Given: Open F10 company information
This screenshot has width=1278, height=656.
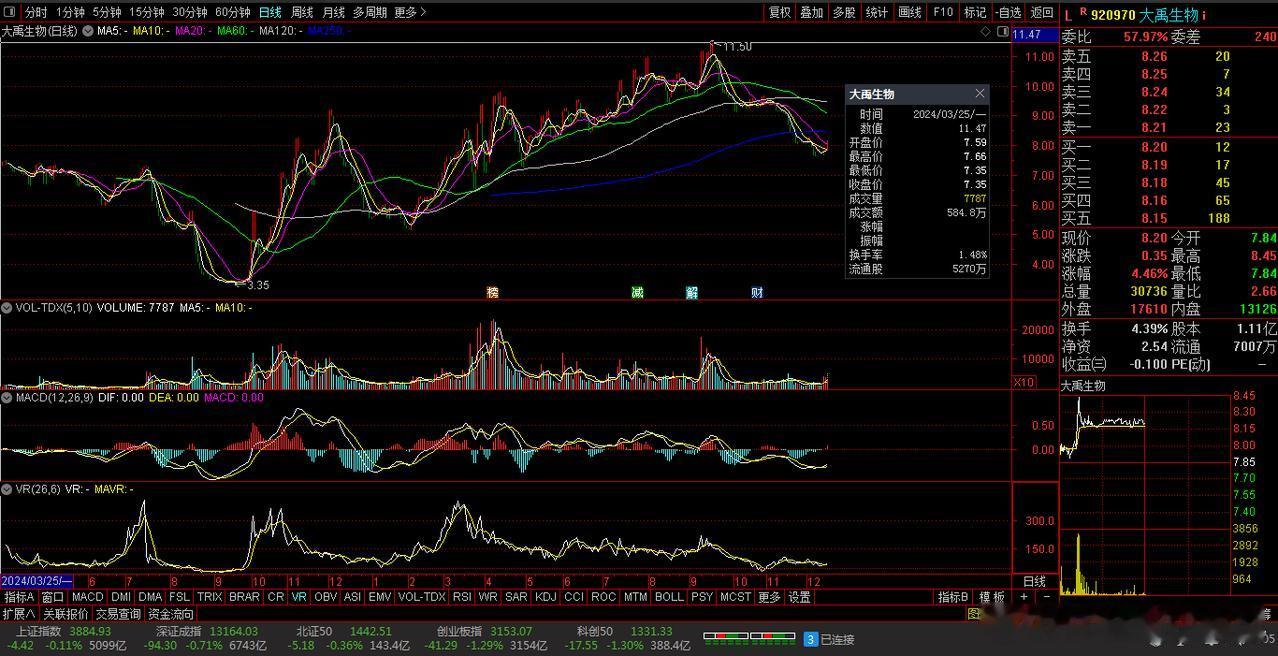Looking at the screenshot, I should (942, 12).
